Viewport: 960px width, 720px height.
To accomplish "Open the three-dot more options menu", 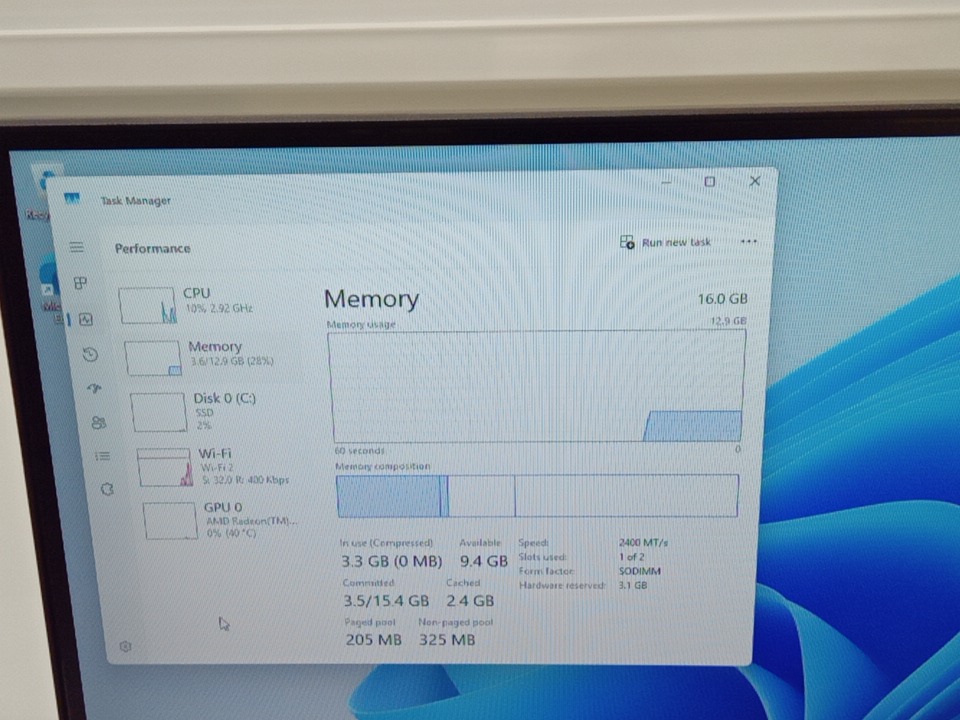I will click(748, 242).
